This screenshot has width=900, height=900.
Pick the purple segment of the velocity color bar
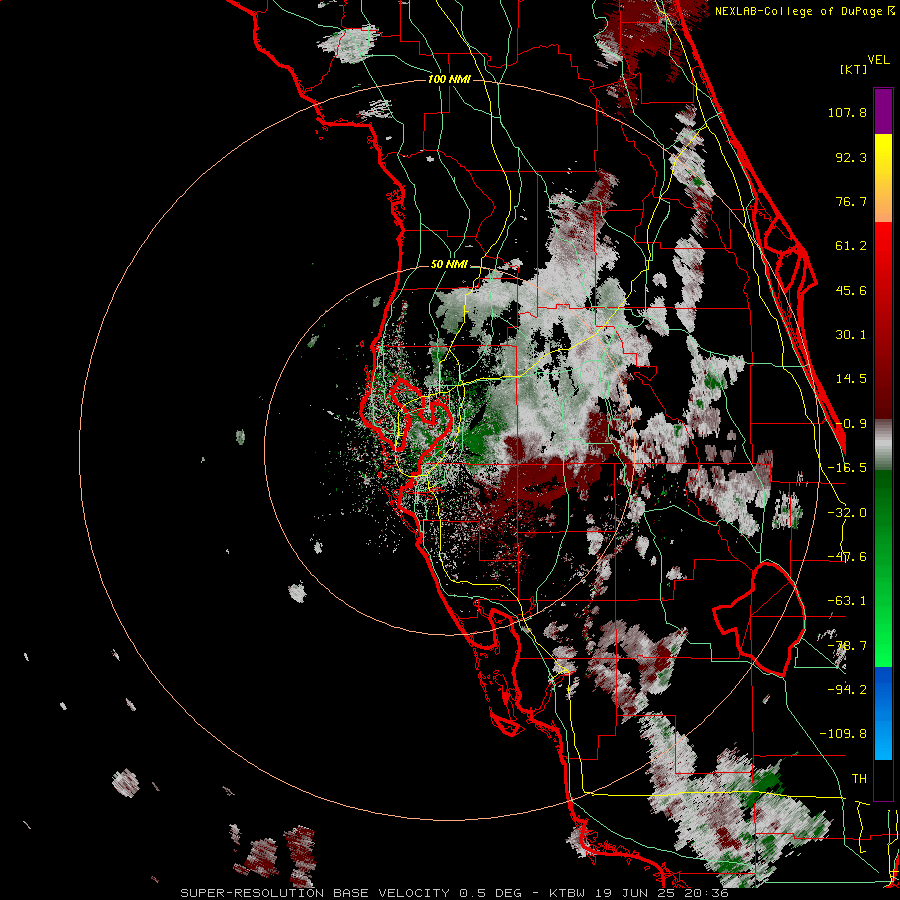click(x=883, y=111)
